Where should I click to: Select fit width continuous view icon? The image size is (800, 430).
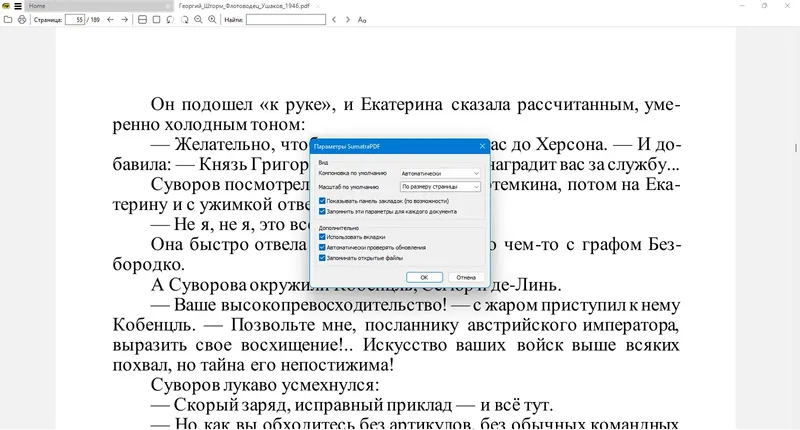[x=142, y=20]
